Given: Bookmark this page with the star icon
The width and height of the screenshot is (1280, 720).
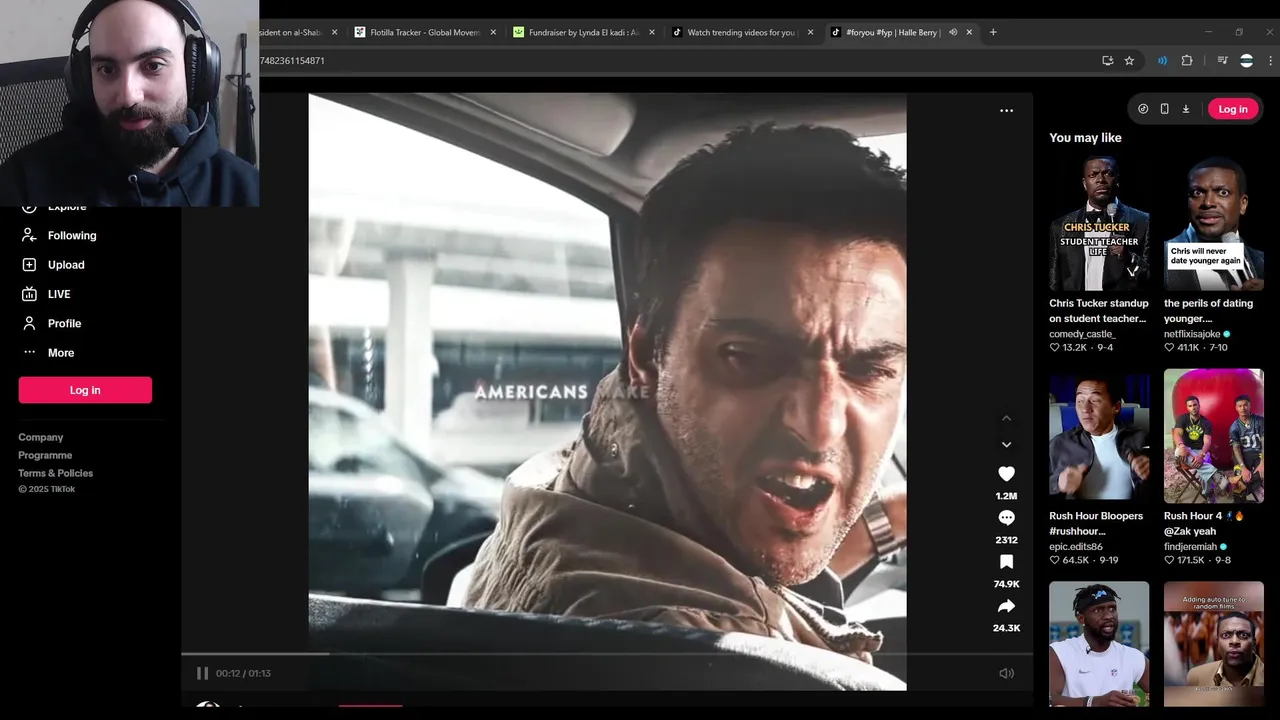Looking at the screenshot, I should (x=1129, y=61).
